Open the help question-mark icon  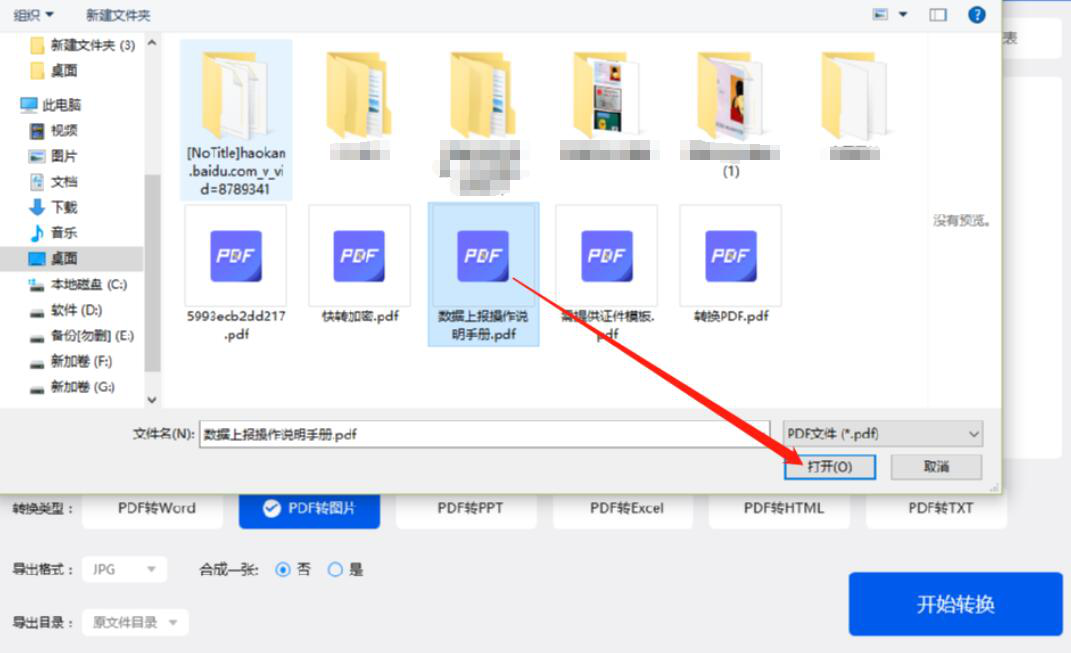tap(977, 14)
